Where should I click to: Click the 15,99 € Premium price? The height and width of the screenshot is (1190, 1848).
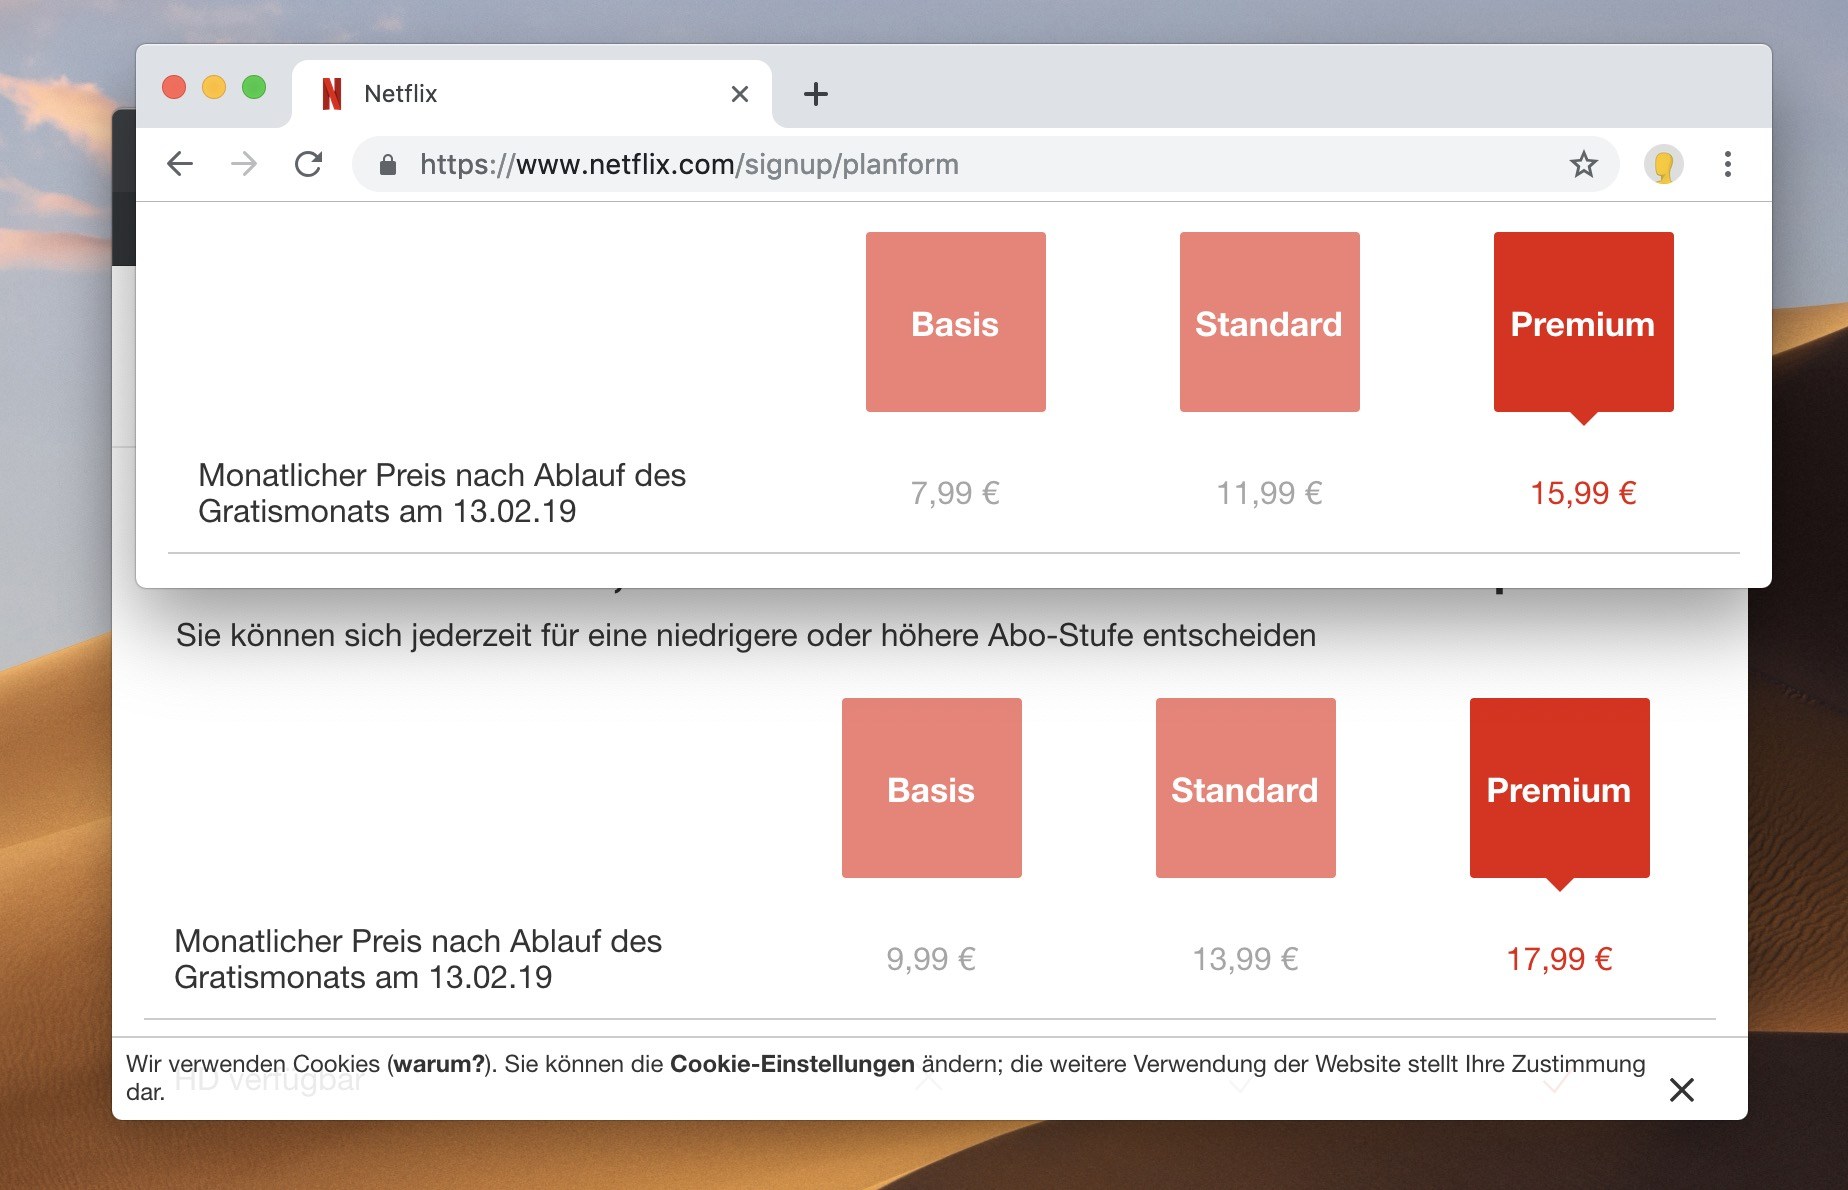pos(1583,493)
